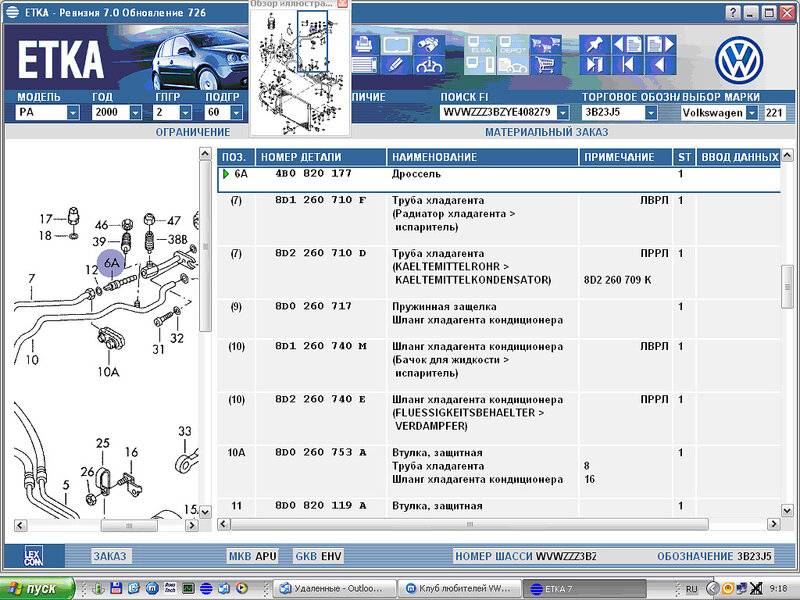Click the LexCom logo in the status bar

[34, 556]
